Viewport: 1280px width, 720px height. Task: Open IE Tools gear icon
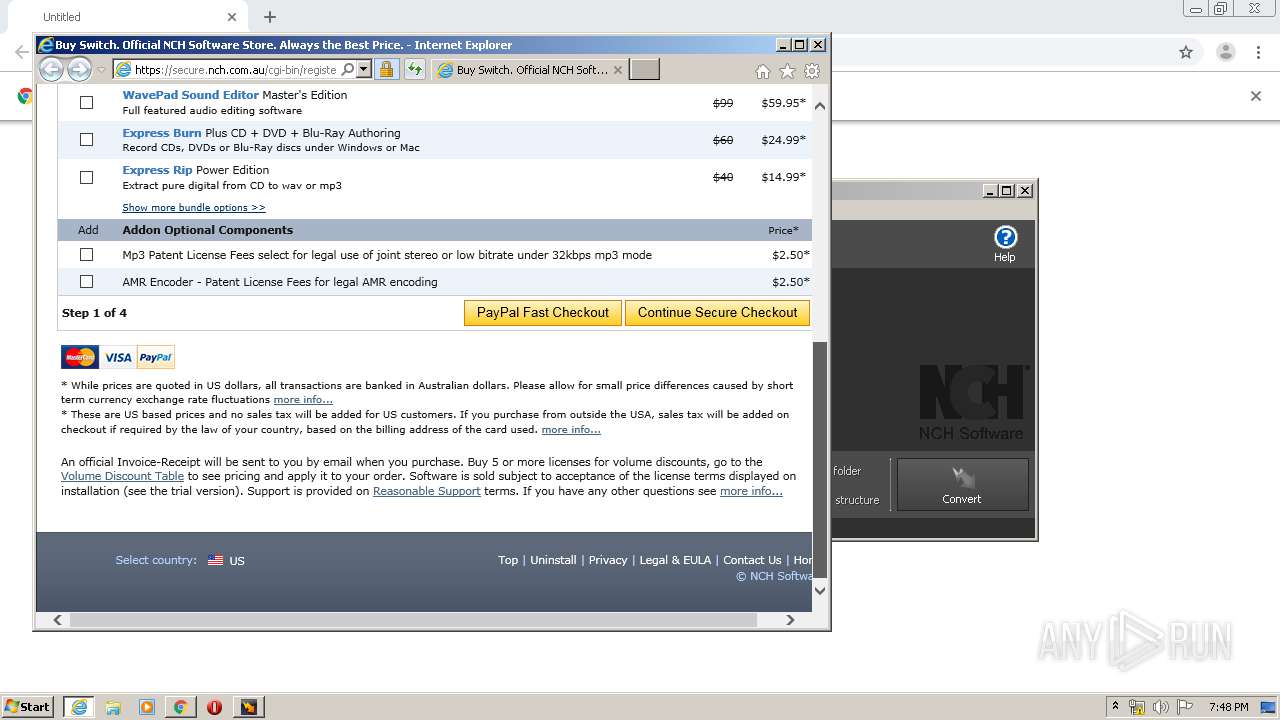click(x=812, y=71)
